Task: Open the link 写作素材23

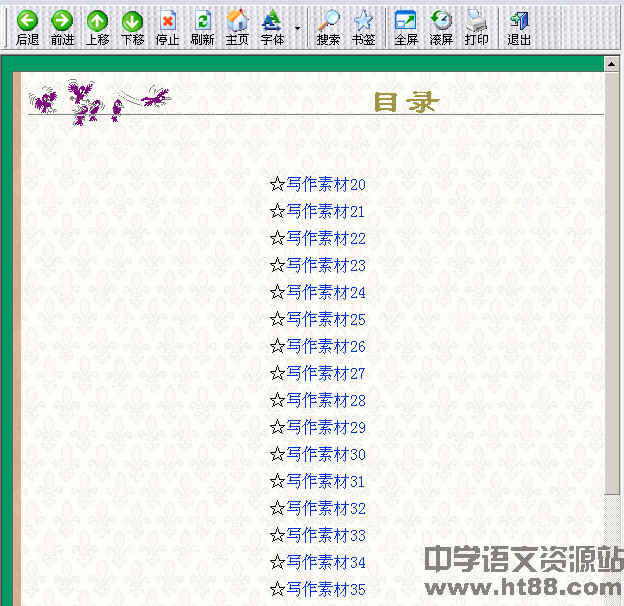Action: coord(326,265)
